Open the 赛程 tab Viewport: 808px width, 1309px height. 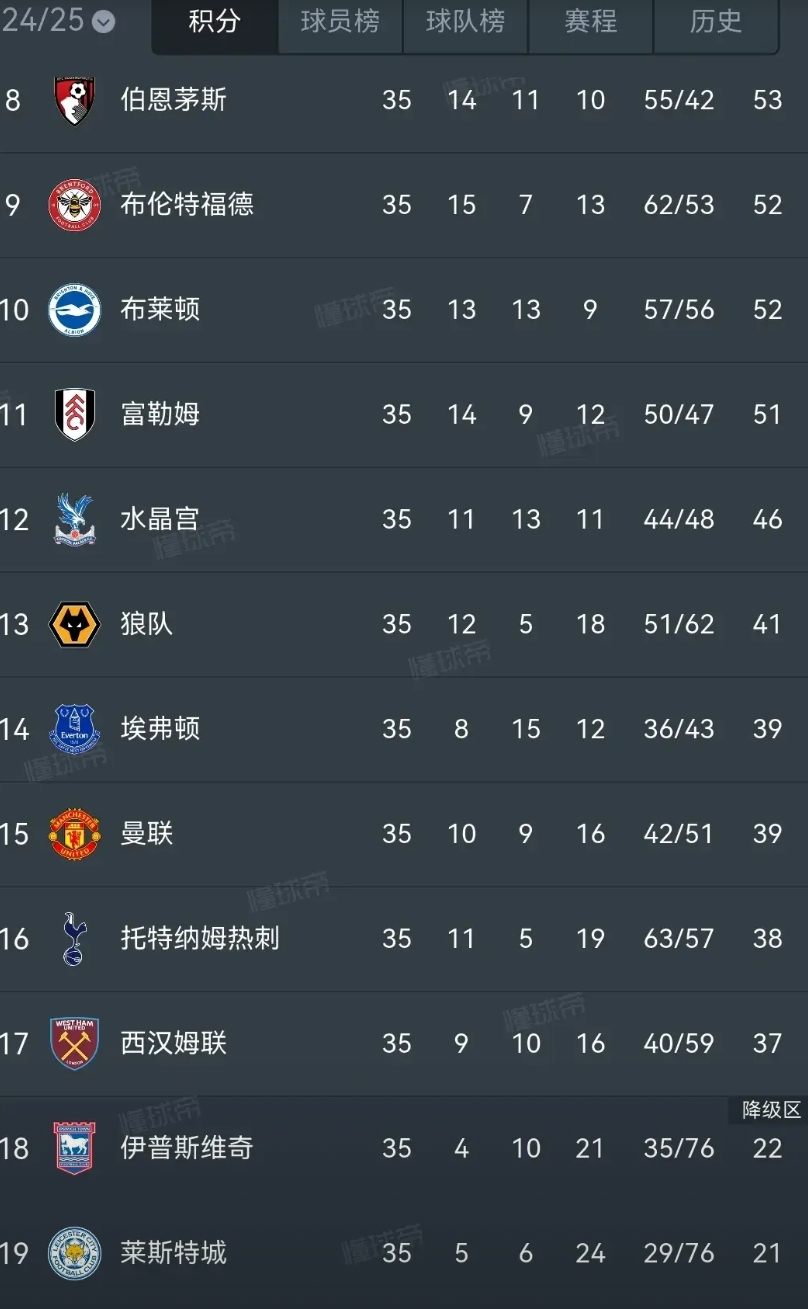(590, 21)
